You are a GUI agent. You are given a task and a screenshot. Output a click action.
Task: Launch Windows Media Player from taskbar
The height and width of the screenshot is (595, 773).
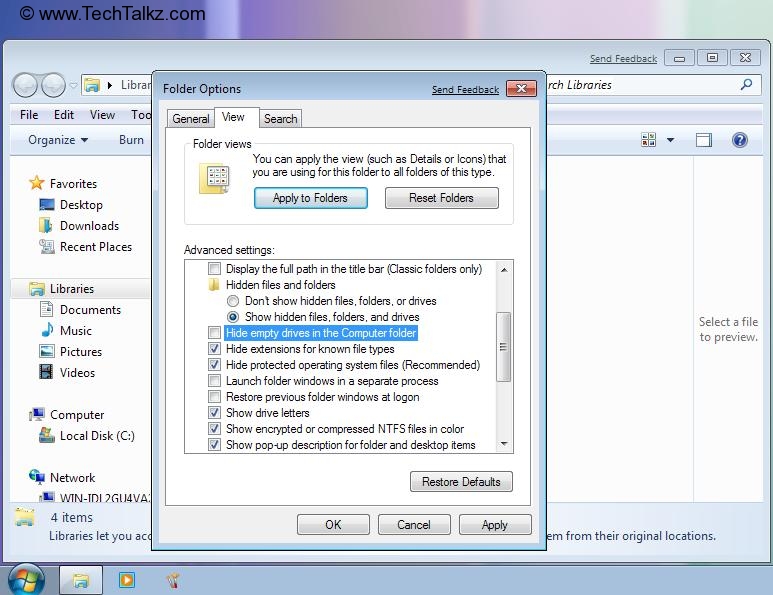(127, 580)
